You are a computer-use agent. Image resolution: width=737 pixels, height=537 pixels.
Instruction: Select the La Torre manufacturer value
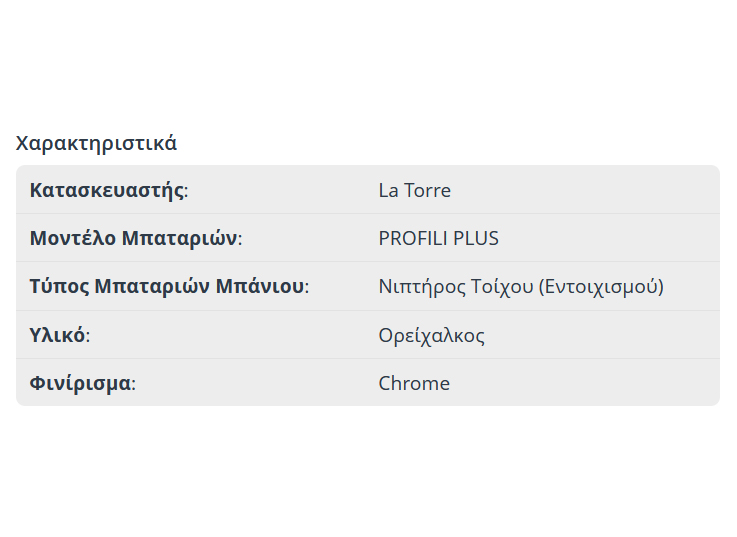414,190
